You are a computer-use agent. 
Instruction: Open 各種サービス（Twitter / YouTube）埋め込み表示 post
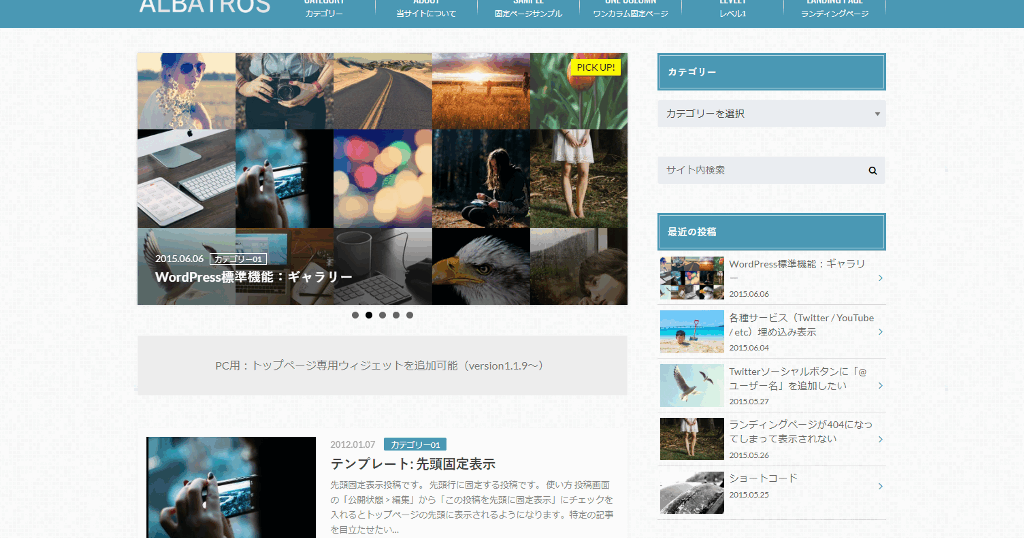click(x=801, y=324)
